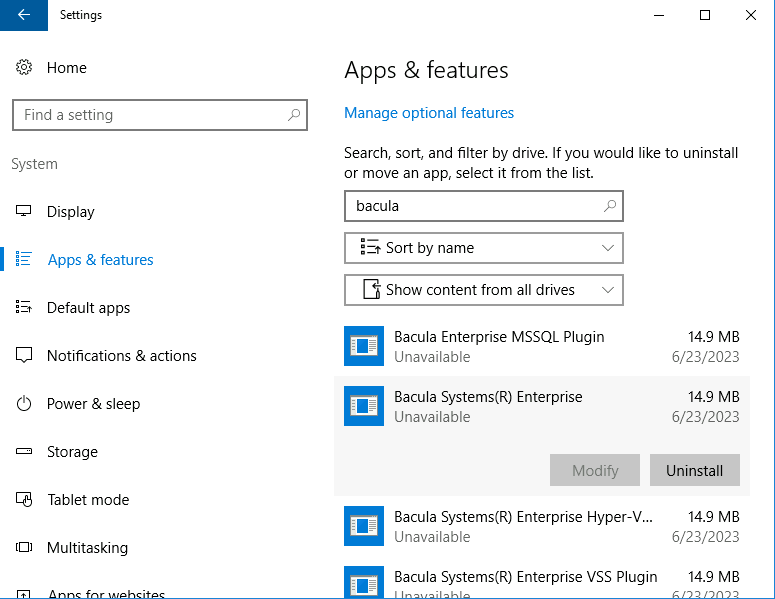
Task: Click the magnifier icon in bacula search box
Action: 609,207
